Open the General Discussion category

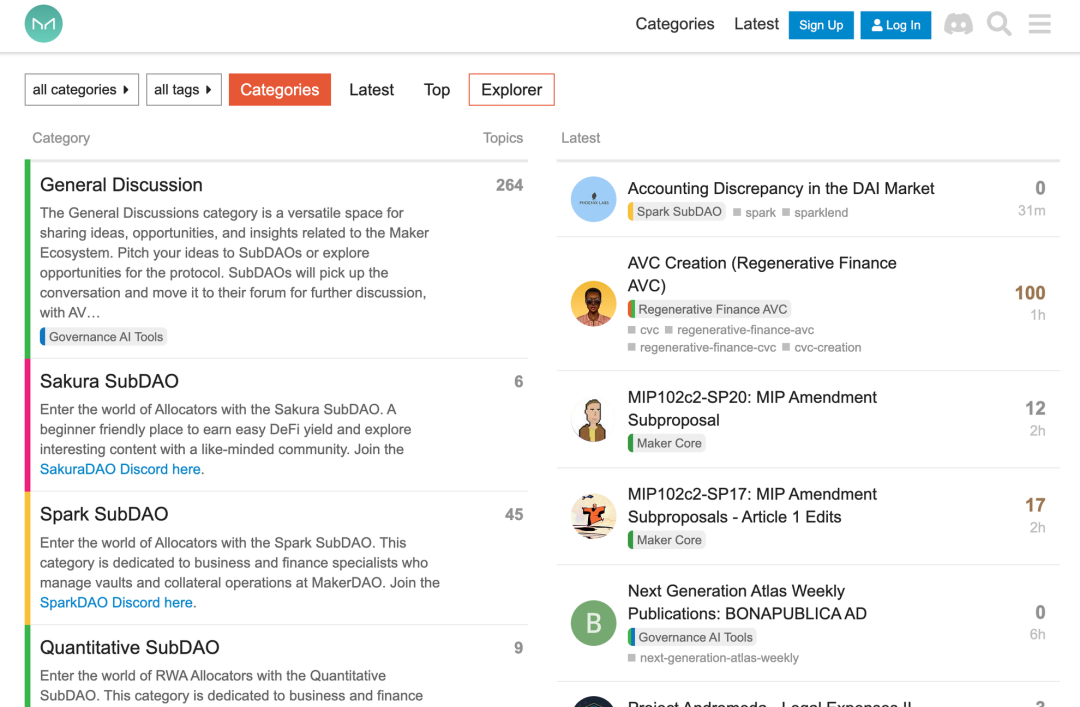pos(121,185)
